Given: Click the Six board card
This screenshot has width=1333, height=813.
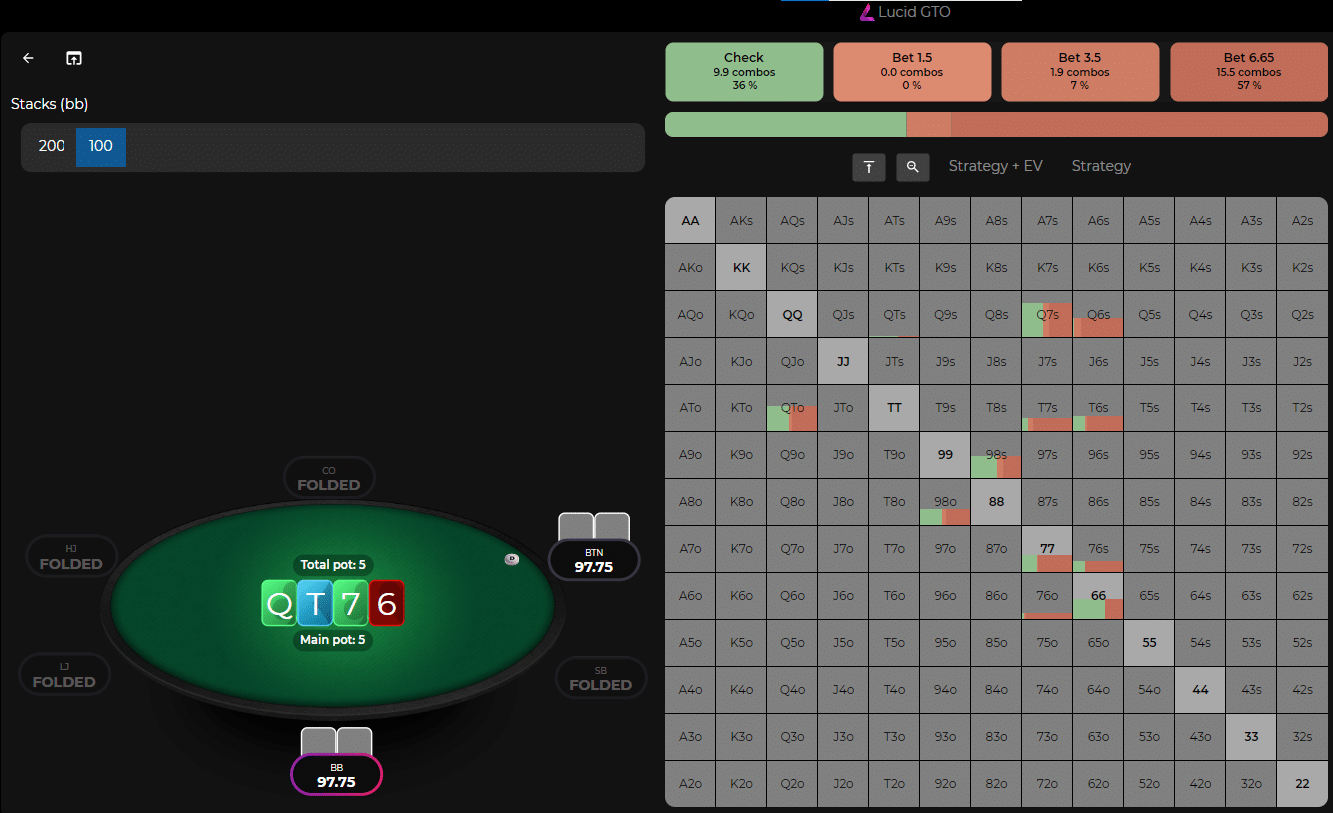Looking at the screenshot, I should (386, 603).
